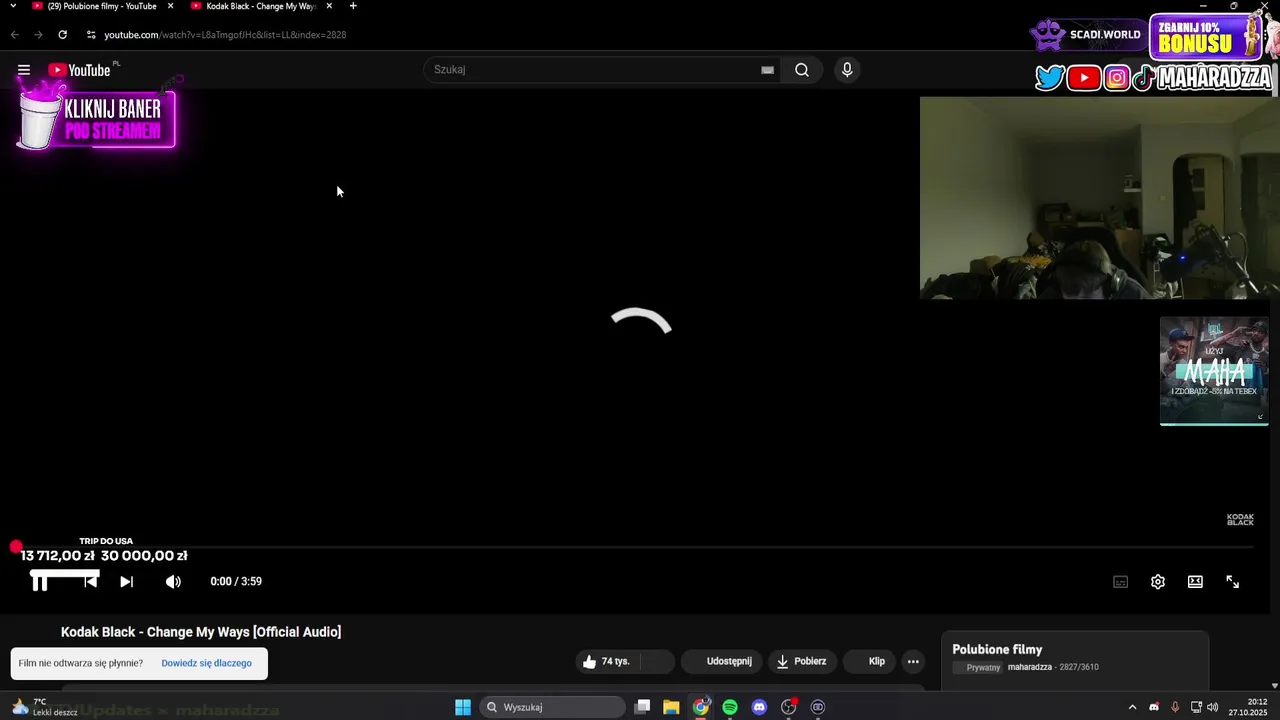Reload the current page
Viewport: 1280px width, 720px height.
click(62, 35)
